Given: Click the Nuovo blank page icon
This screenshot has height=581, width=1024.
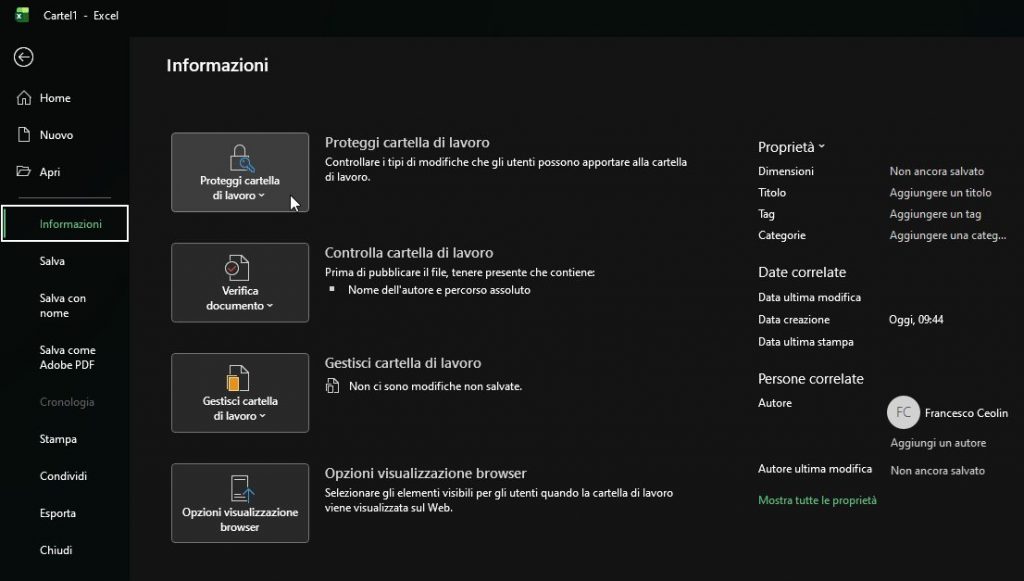Looking at the screenshot, I should coord(24,135).
